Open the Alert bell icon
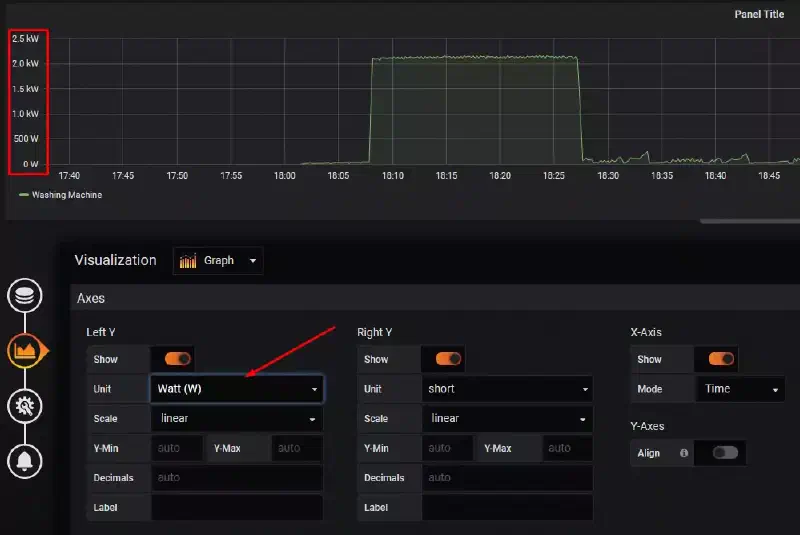This screenshot has width=800, height=535. [x=24, y=461]
